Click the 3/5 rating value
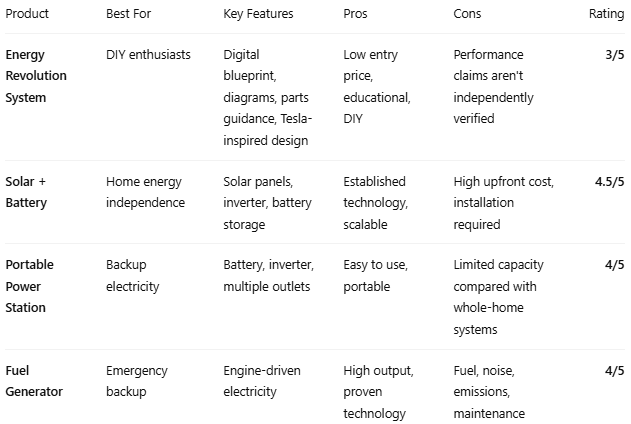This screenshot has height=424, width=631. click(615, 55)
